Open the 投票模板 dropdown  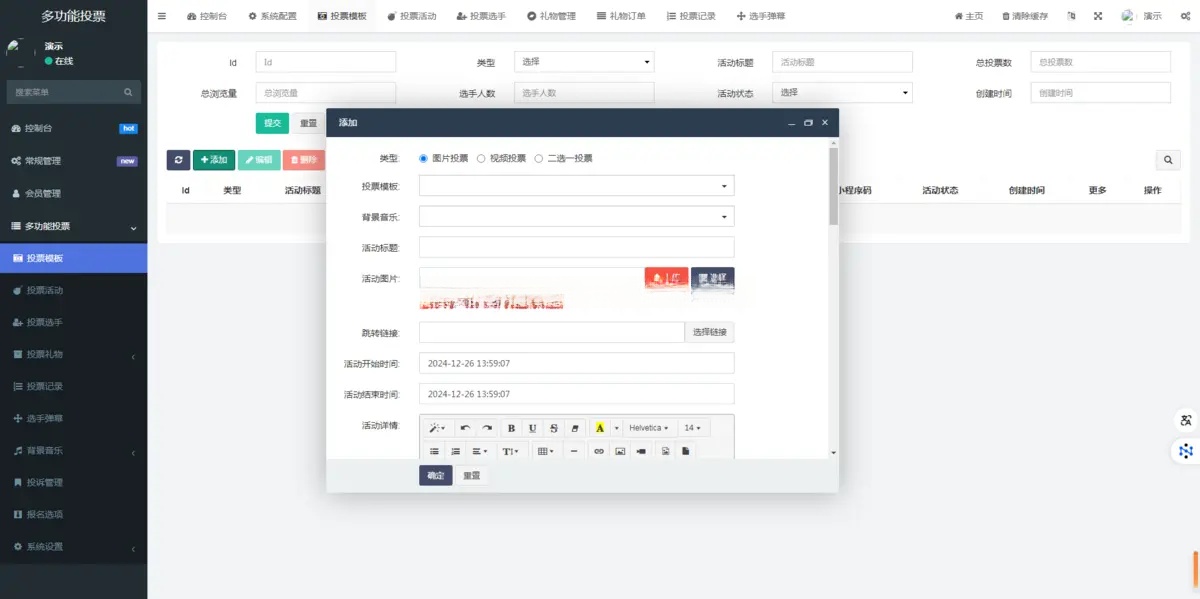pyautogui.click(x=576, y=186)
